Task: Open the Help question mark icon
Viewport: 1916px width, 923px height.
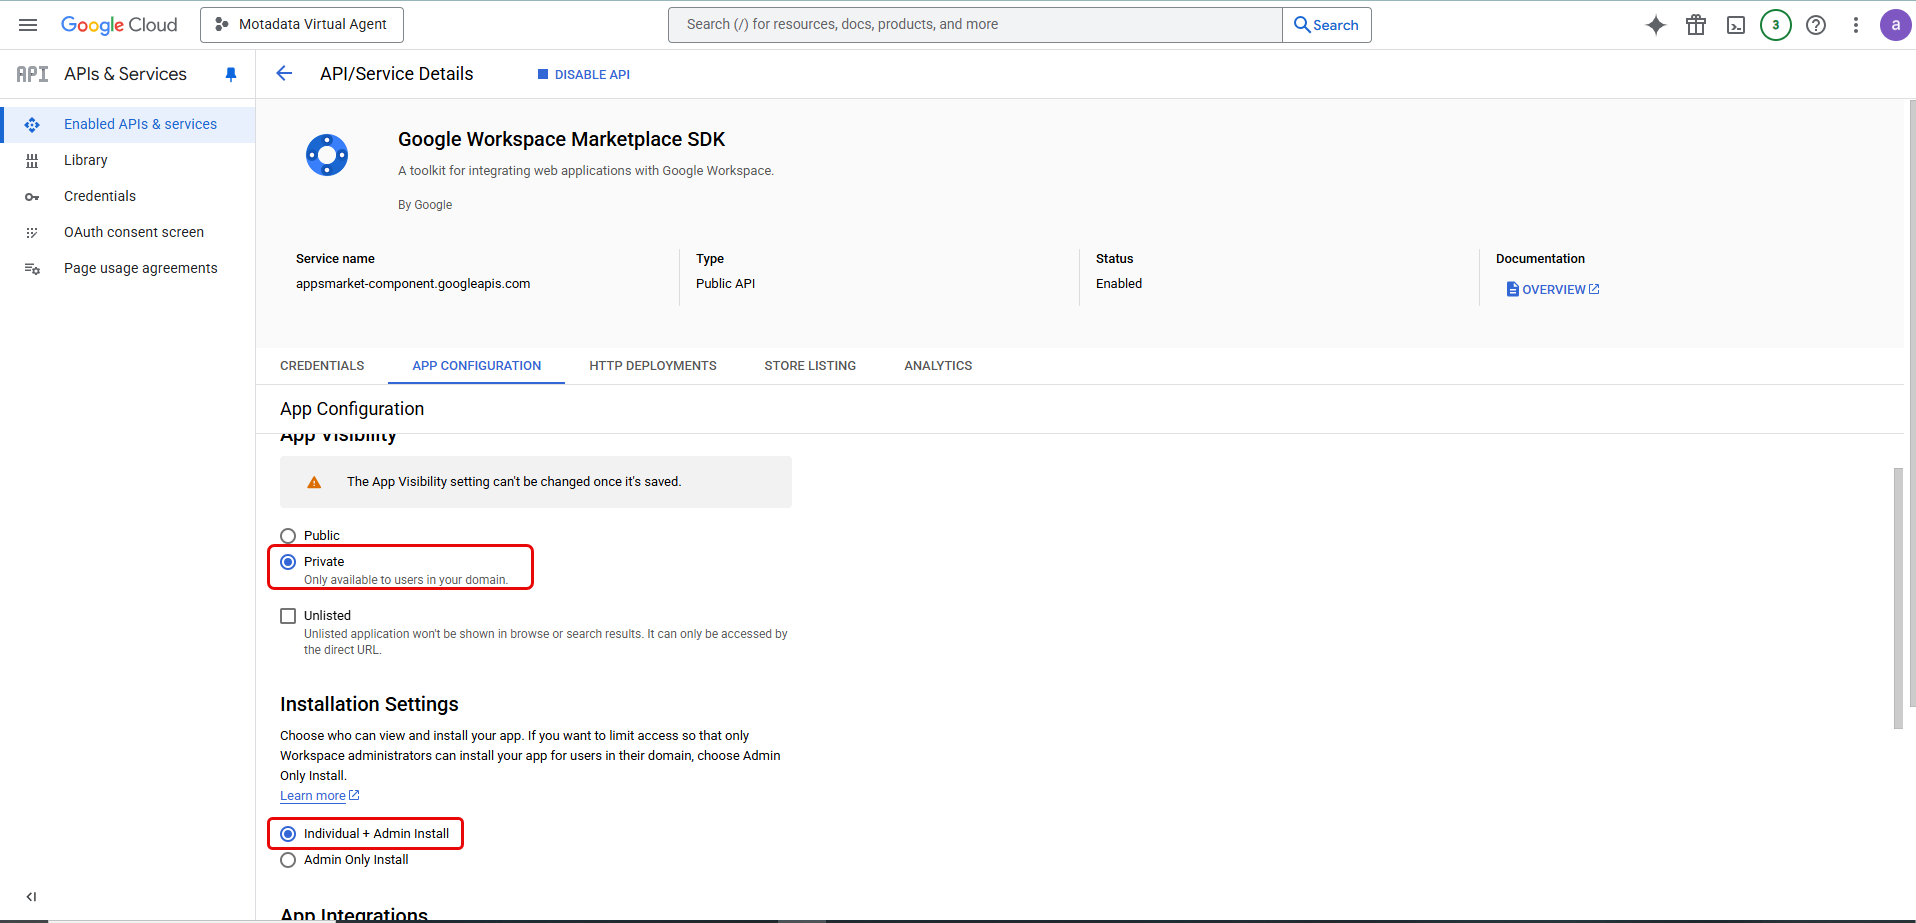Action: (1816, 25)
